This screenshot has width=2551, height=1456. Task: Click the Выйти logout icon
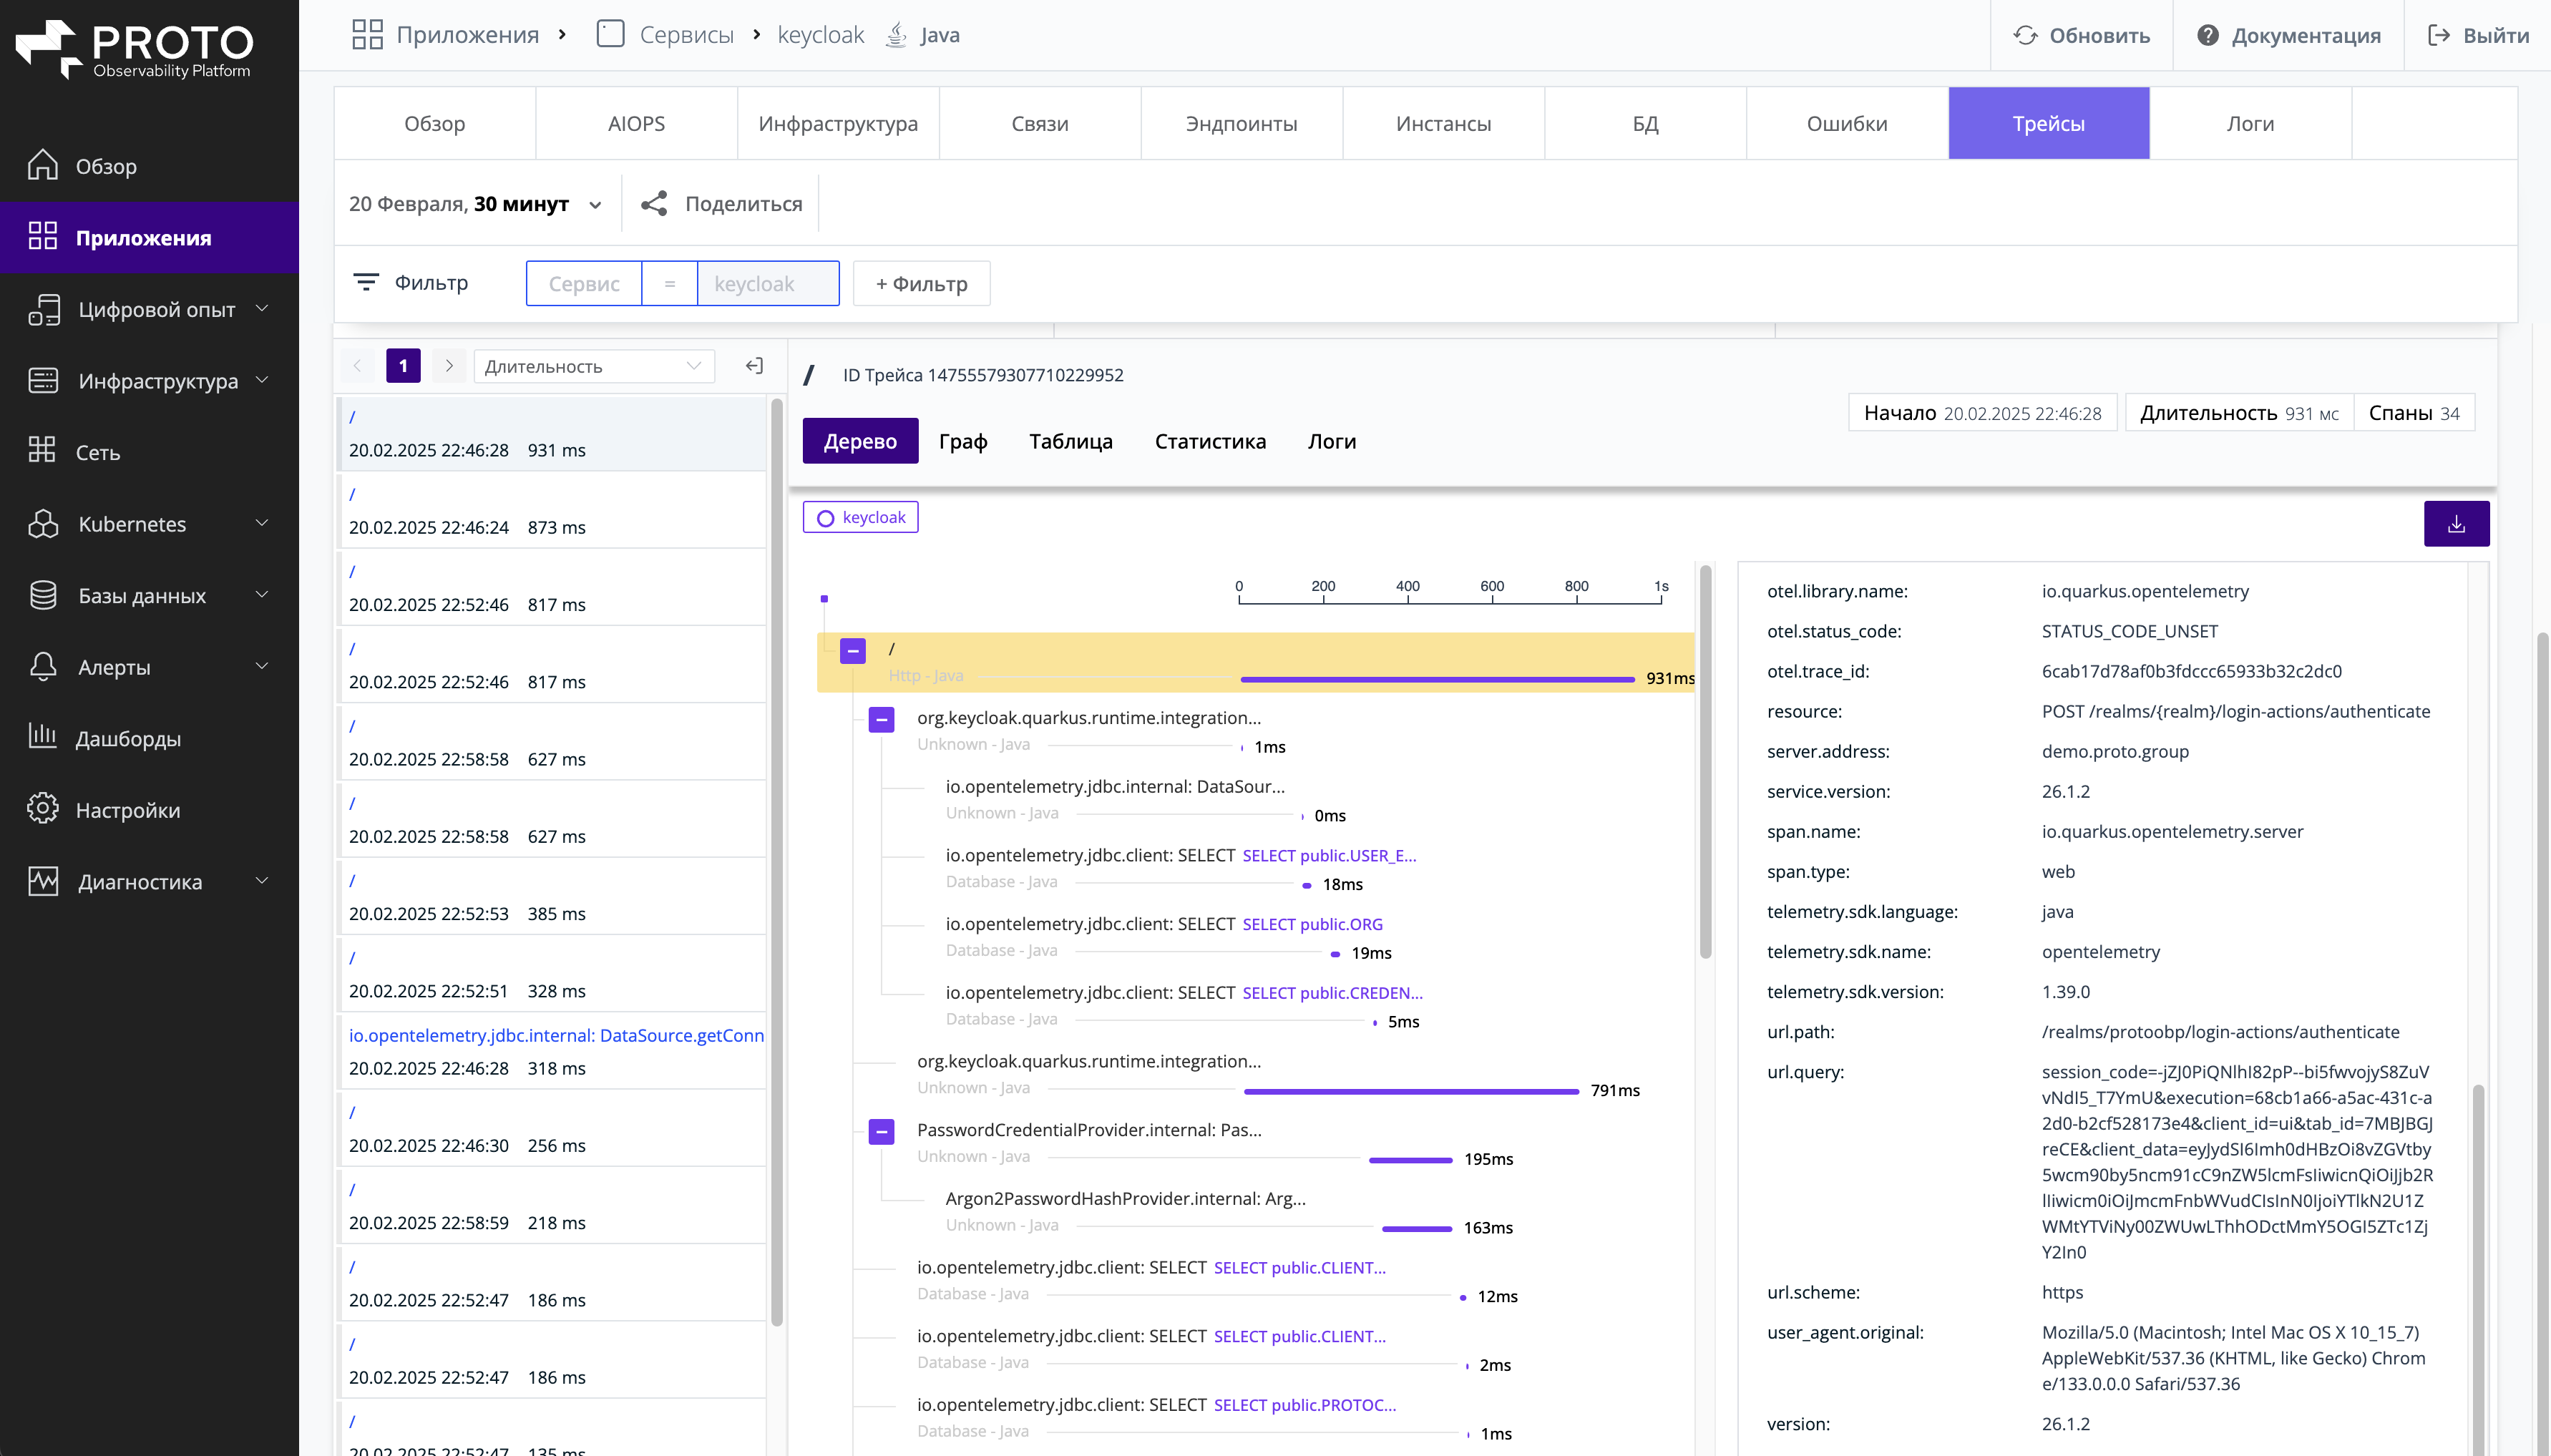2438,35
